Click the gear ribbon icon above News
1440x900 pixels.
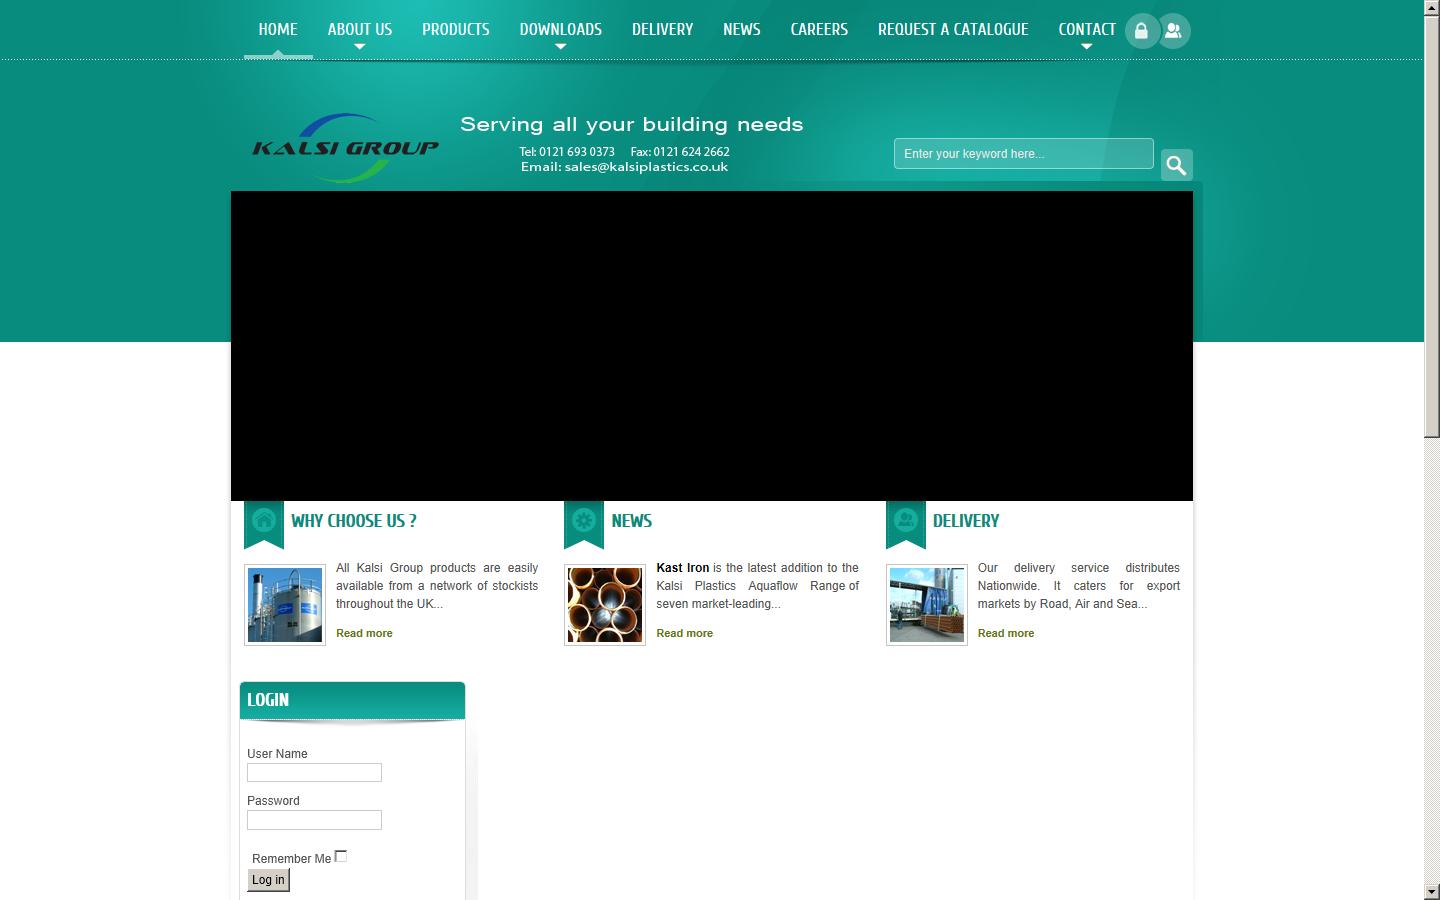click(x=583, y=519)
